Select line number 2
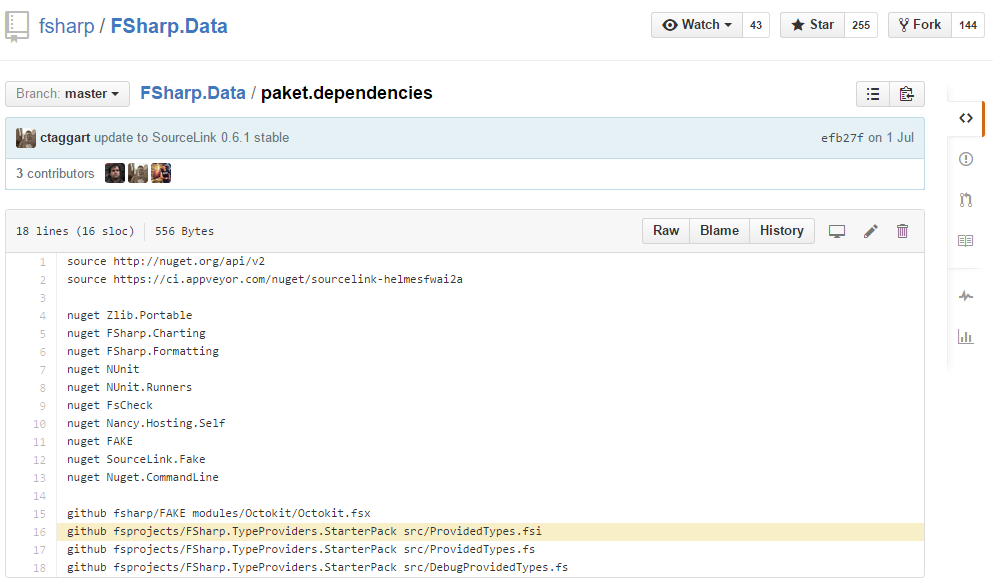This screenshot has width=993, height=587. (42, 279)
